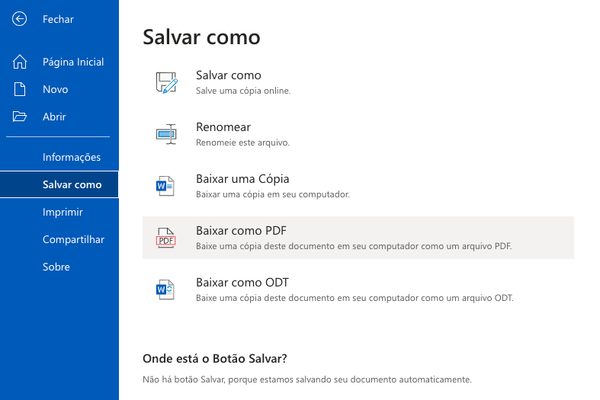Open the Compartilhar sidebar item

point(73,240)
